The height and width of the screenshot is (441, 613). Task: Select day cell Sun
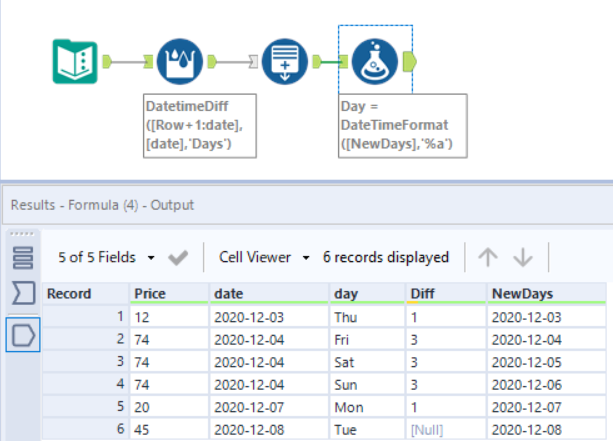click(x=367, y=385)
